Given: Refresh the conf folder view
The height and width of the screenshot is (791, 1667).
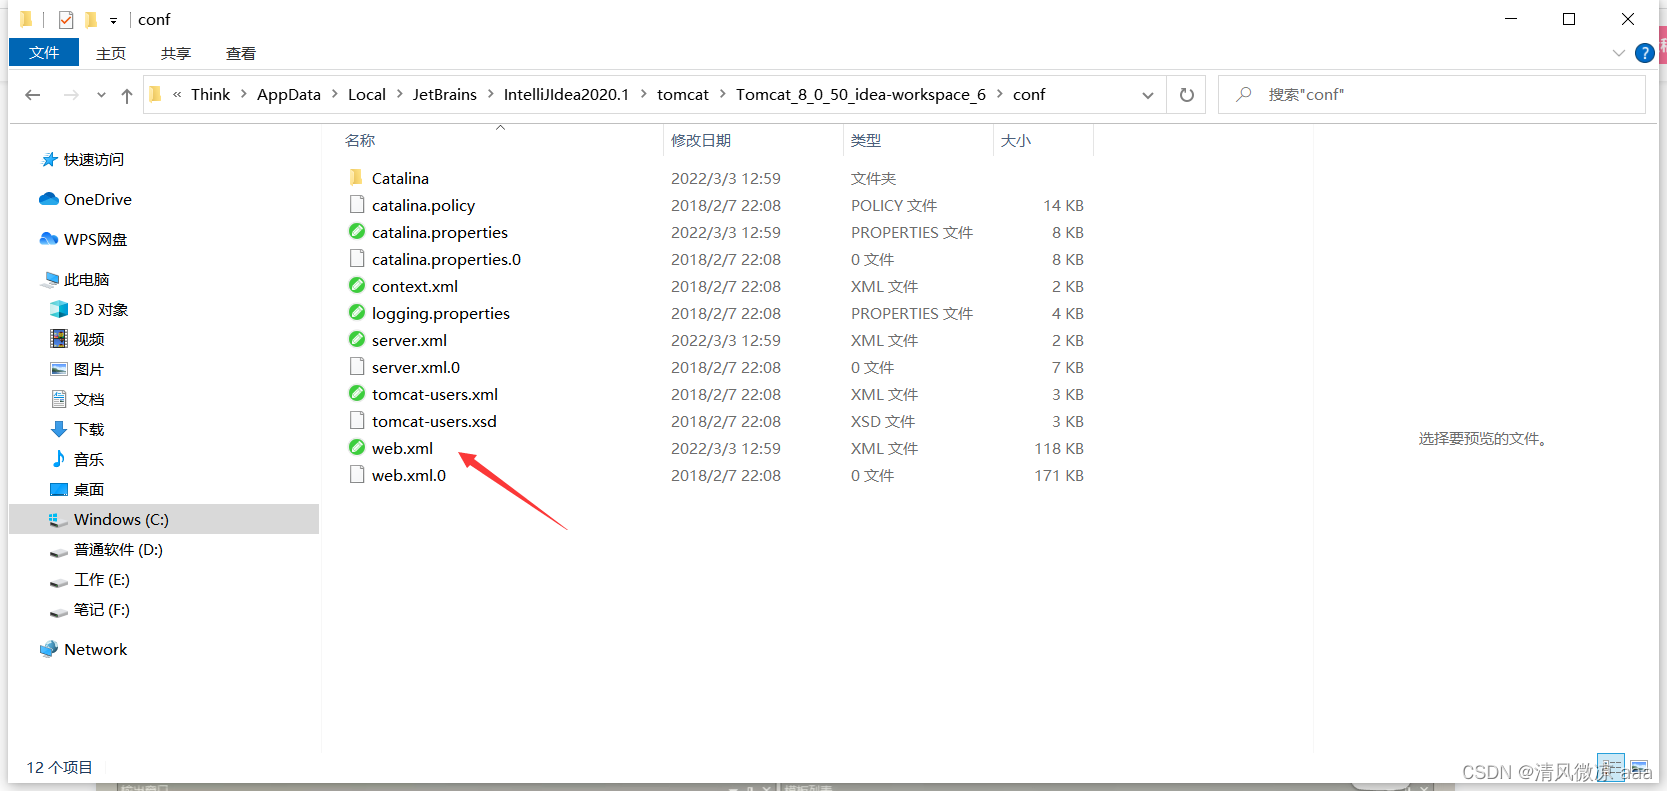Looking at the screenshot, I should 1186,95.
